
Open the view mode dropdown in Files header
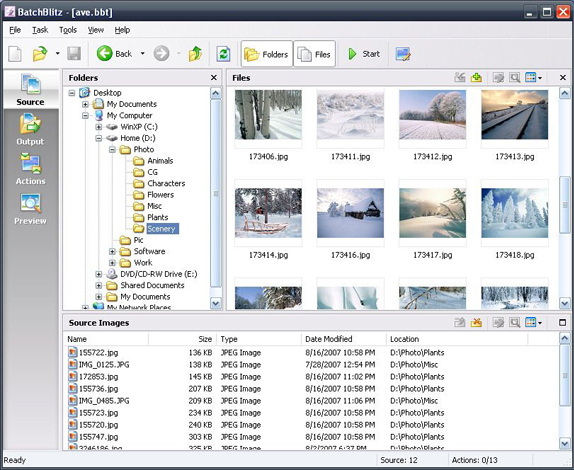(533, 78)
